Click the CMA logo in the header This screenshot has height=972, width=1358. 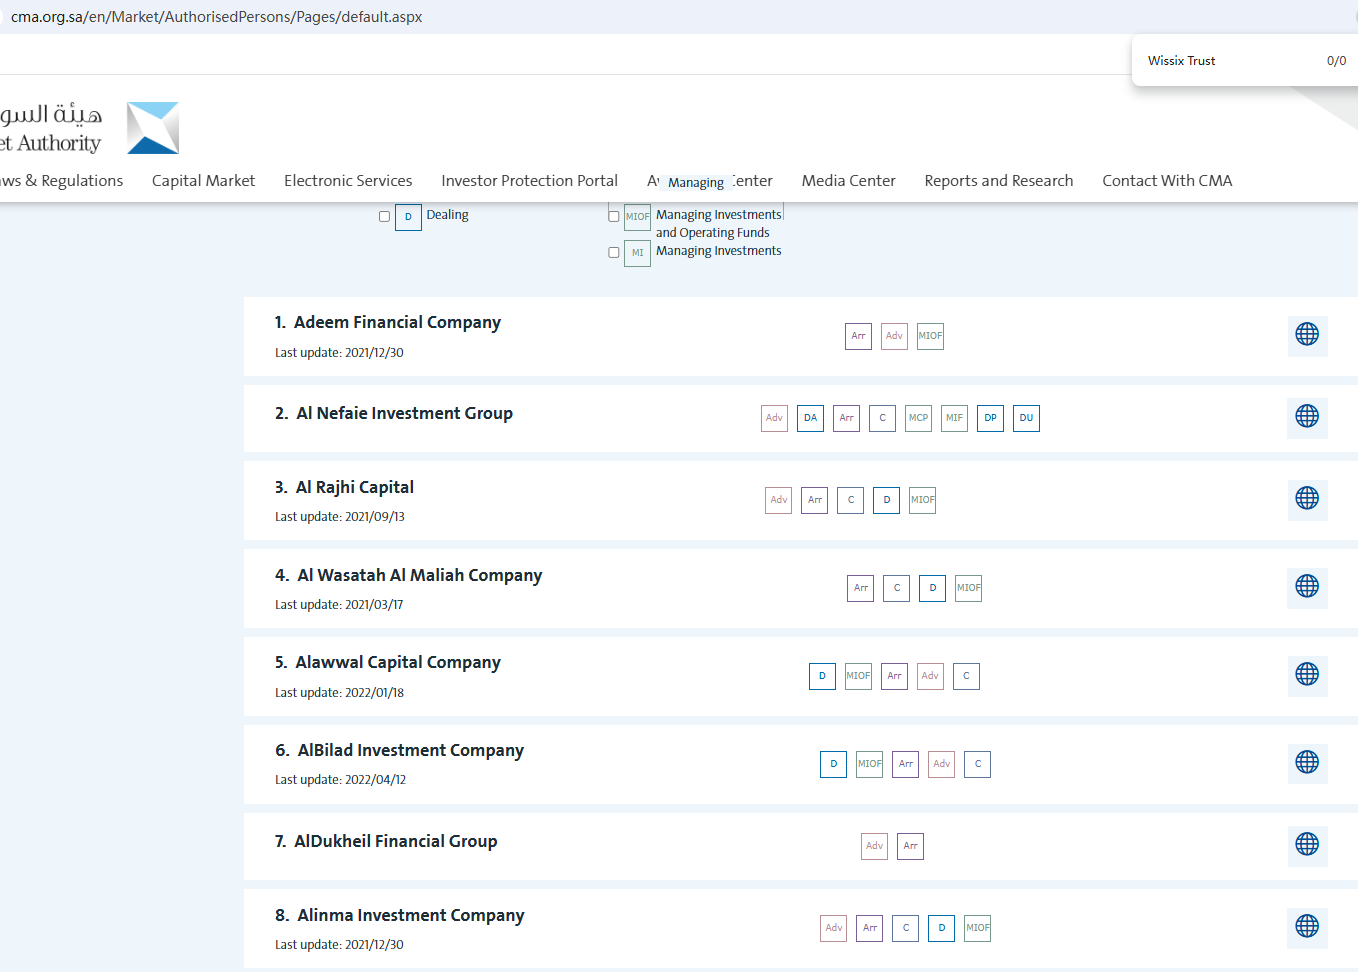click(x=152, y=128)
